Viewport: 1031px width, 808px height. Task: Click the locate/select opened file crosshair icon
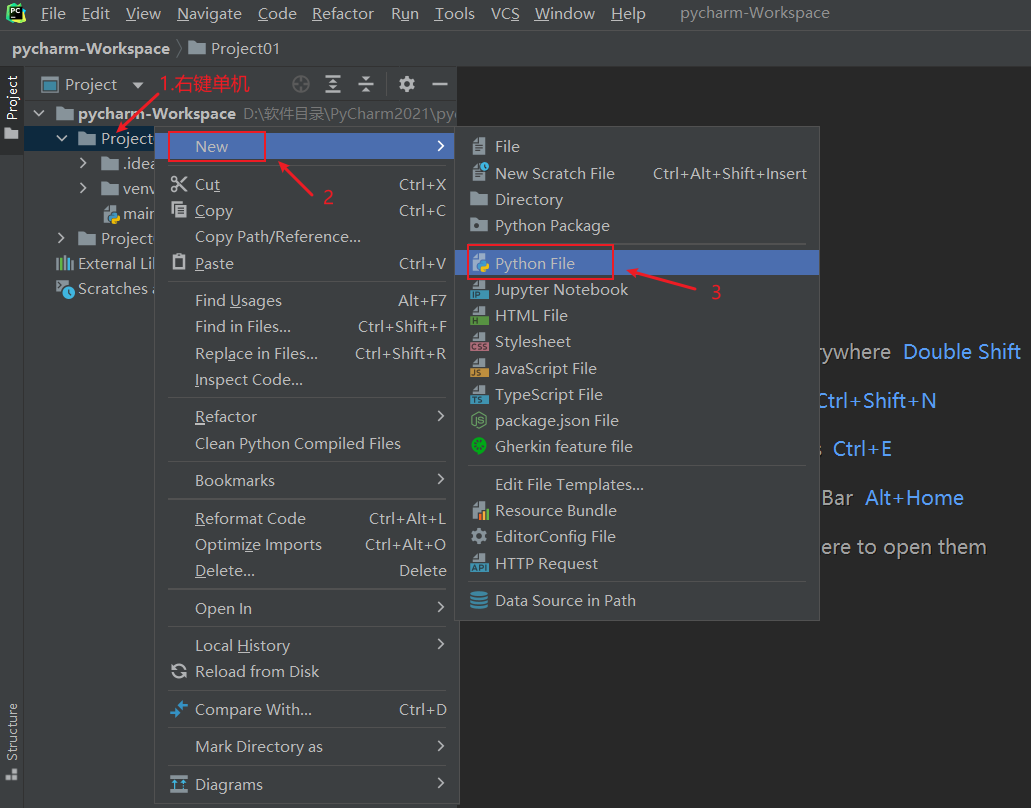(x=300, y=84)
